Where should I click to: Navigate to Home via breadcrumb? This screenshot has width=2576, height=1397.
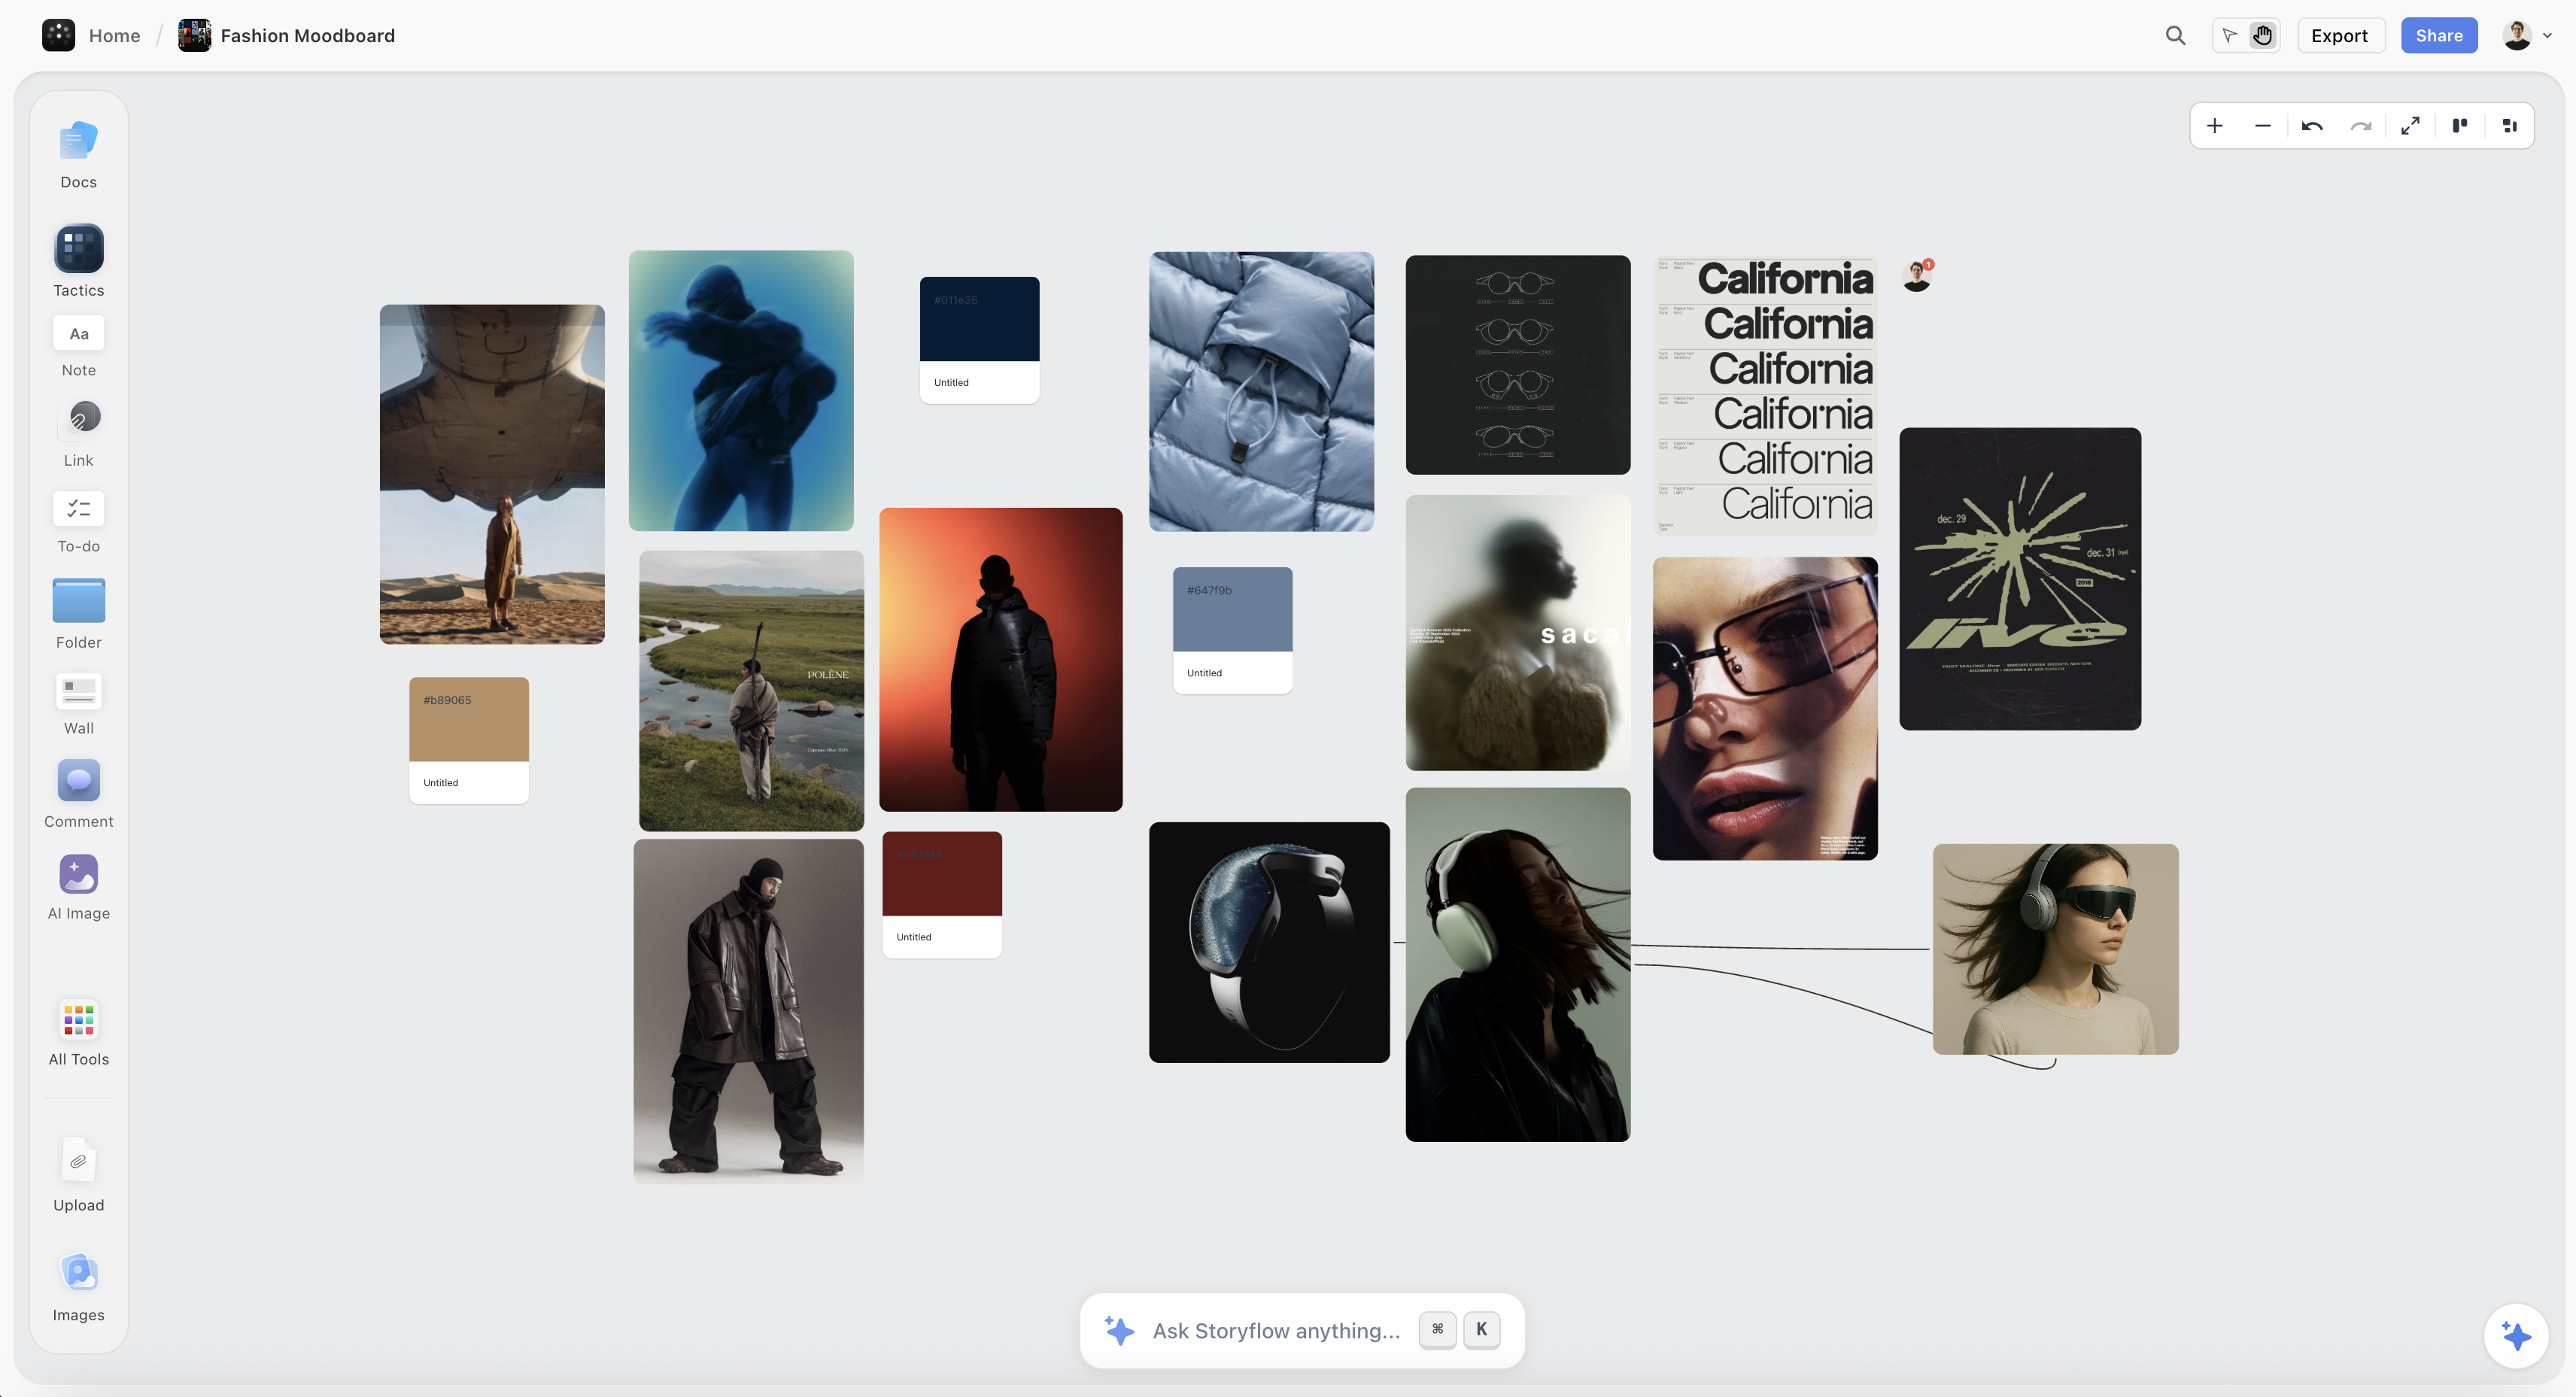pos(114,35)
